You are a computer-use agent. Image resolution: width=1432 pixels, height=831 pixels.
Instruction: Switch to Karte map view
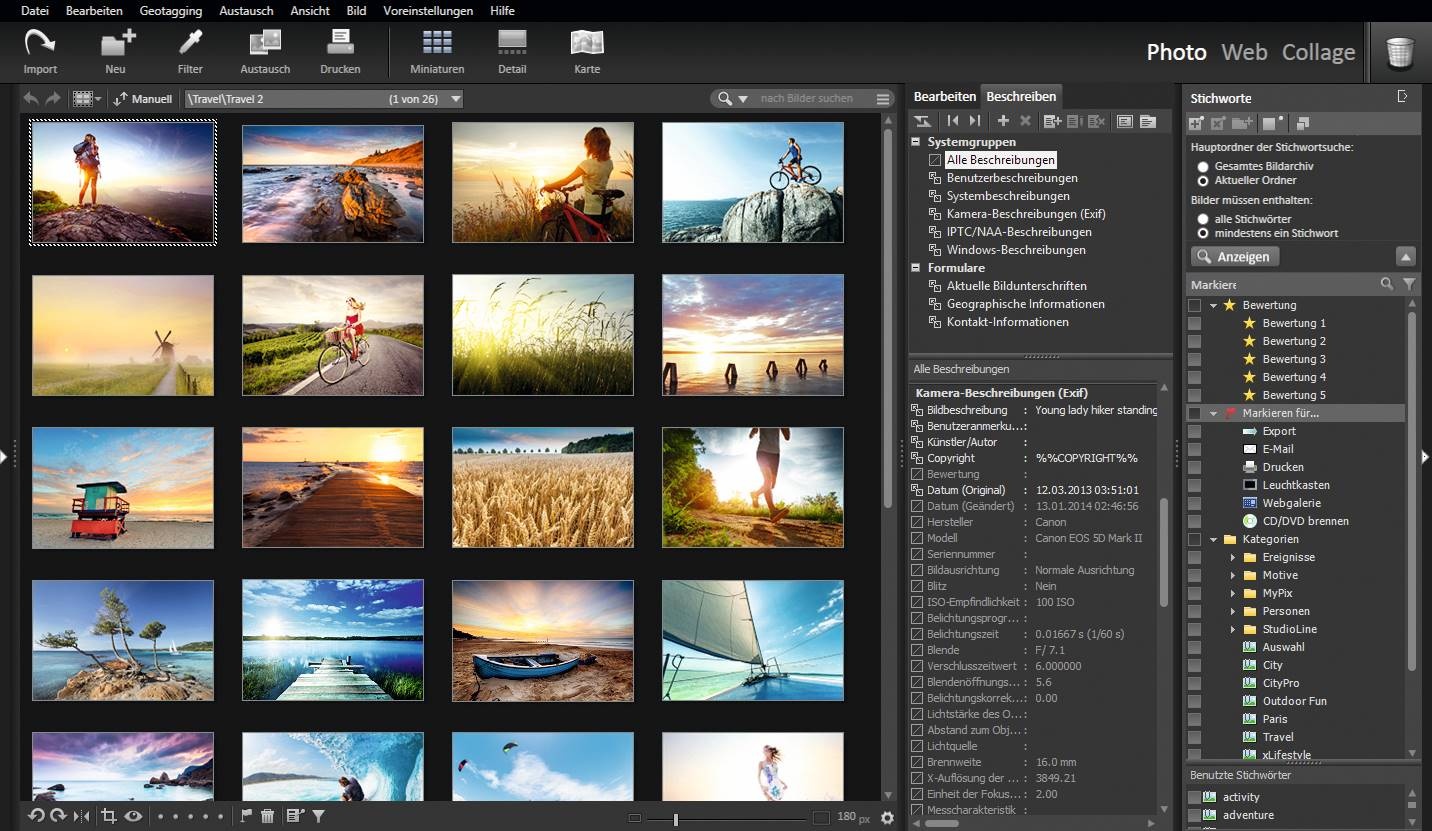[587, 43]
